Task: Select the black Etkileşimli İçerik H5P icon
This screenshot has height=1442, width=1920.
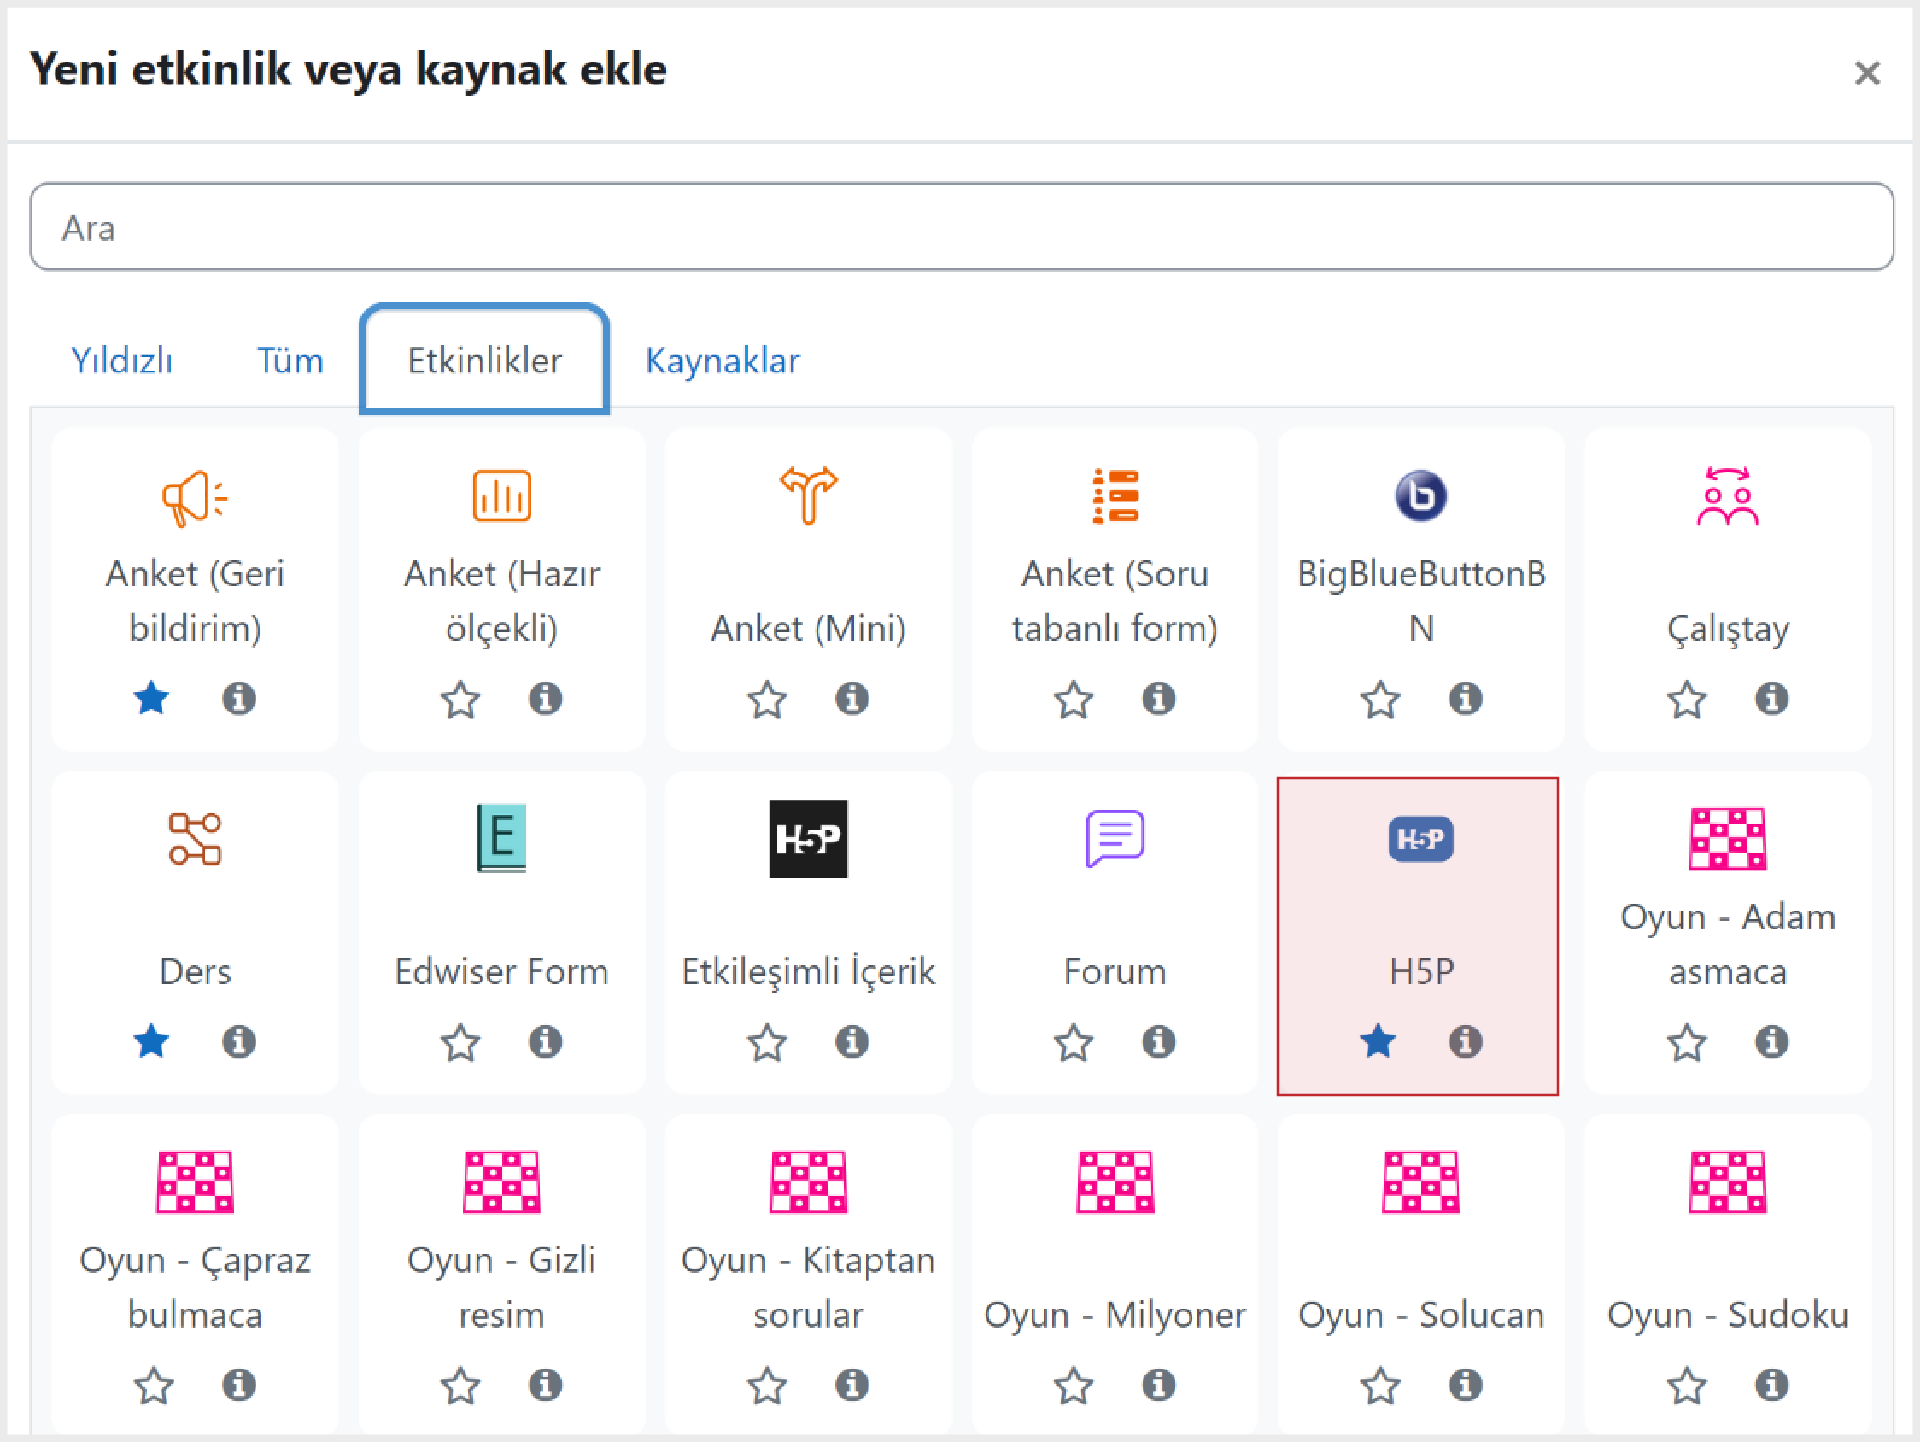Action: click(808, 839)
